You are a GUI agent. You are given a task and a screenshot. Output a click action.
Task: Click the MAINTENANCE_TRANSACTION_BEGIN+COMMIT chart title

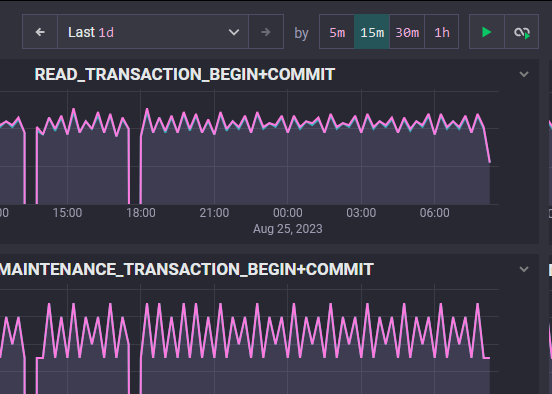187,269
